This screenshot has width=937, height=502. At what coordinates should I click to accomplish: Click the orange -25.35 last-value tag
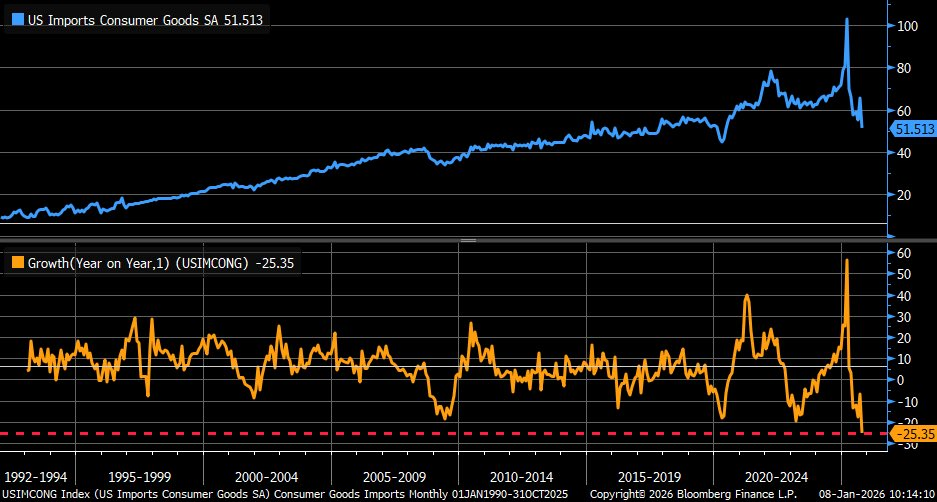tap(914, 433)
